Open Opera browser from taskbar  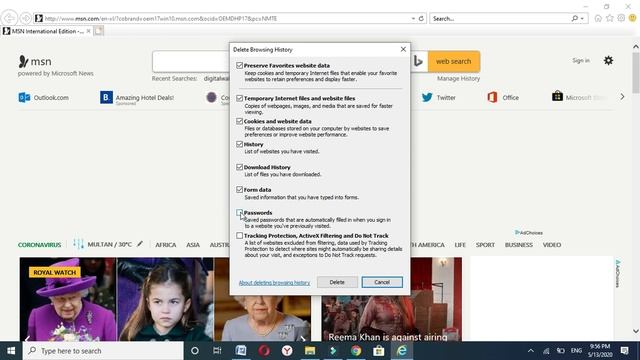(x=264, y=351)
